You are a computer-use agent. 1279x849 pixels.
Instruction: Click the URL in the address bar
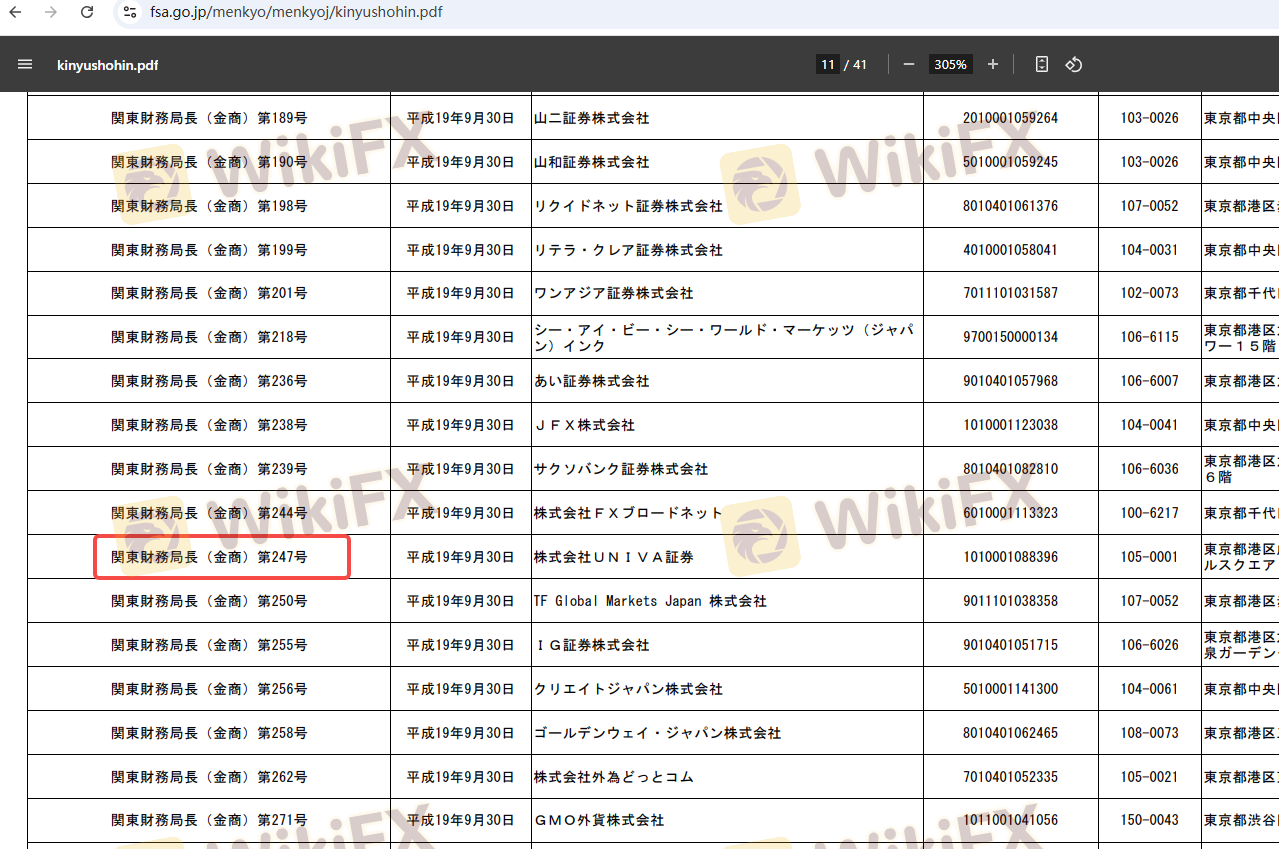pyautogui.click(x=296, y=12)
